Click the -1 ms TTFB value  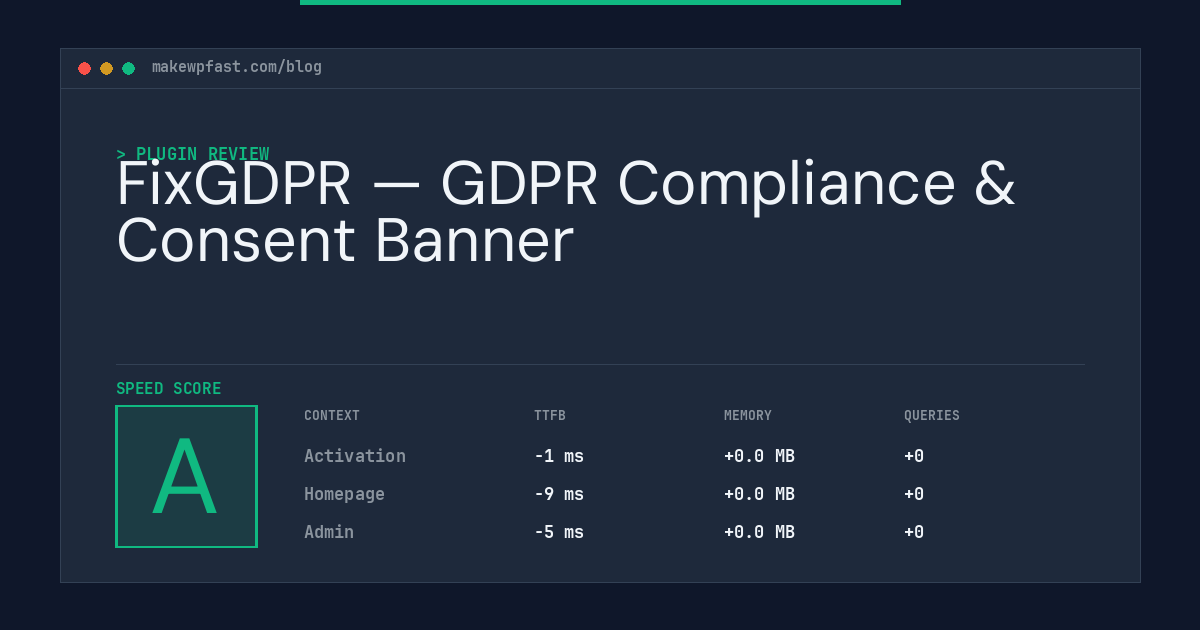point(559,456)
